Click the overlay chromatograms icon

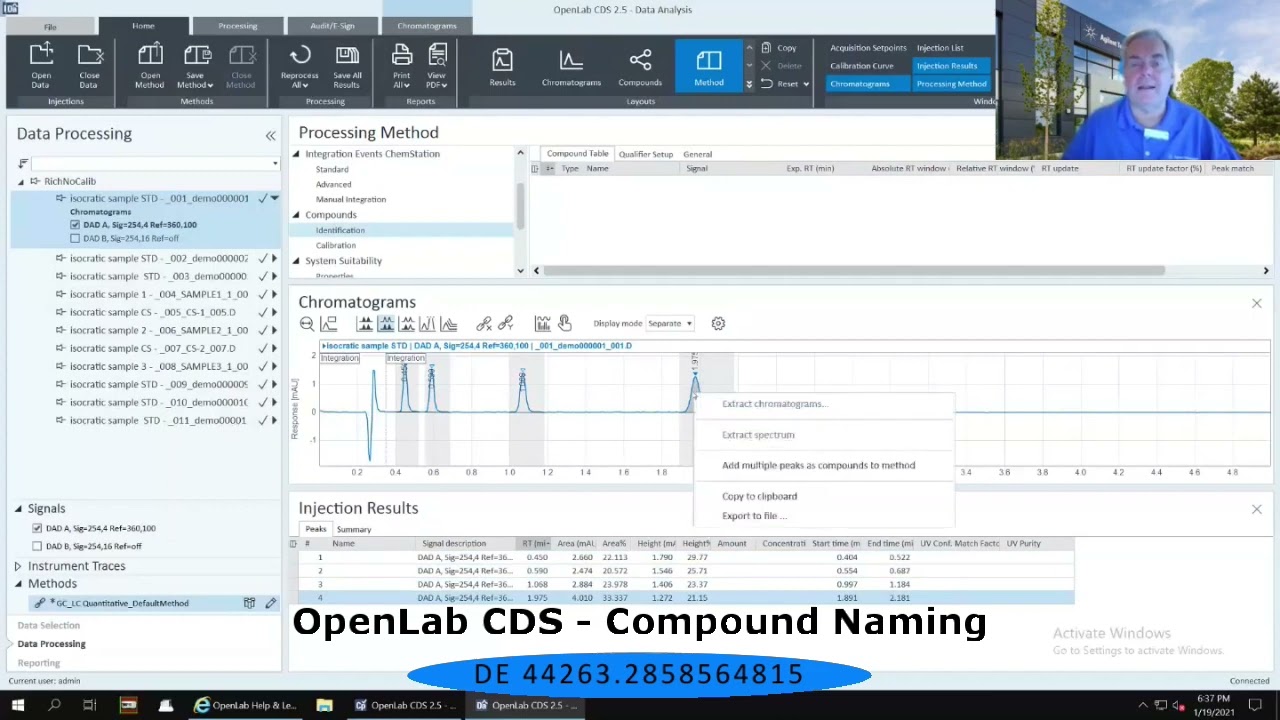(x=448, y=324)
